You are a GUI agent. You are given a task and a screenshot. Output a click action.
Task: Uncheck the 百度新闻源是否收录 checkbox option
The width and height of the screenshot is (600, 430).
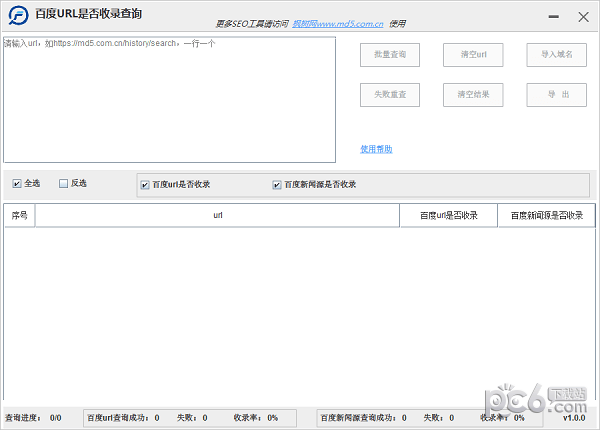click(x=277, y=185)
